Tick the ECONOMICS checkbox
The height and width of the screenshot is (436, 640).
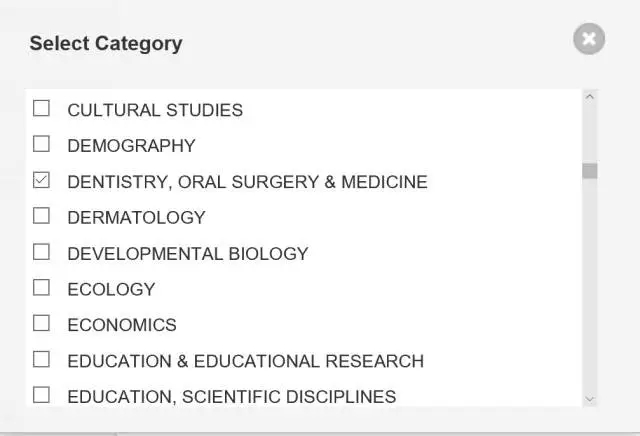pyautogui.click(x=41, y=323)
